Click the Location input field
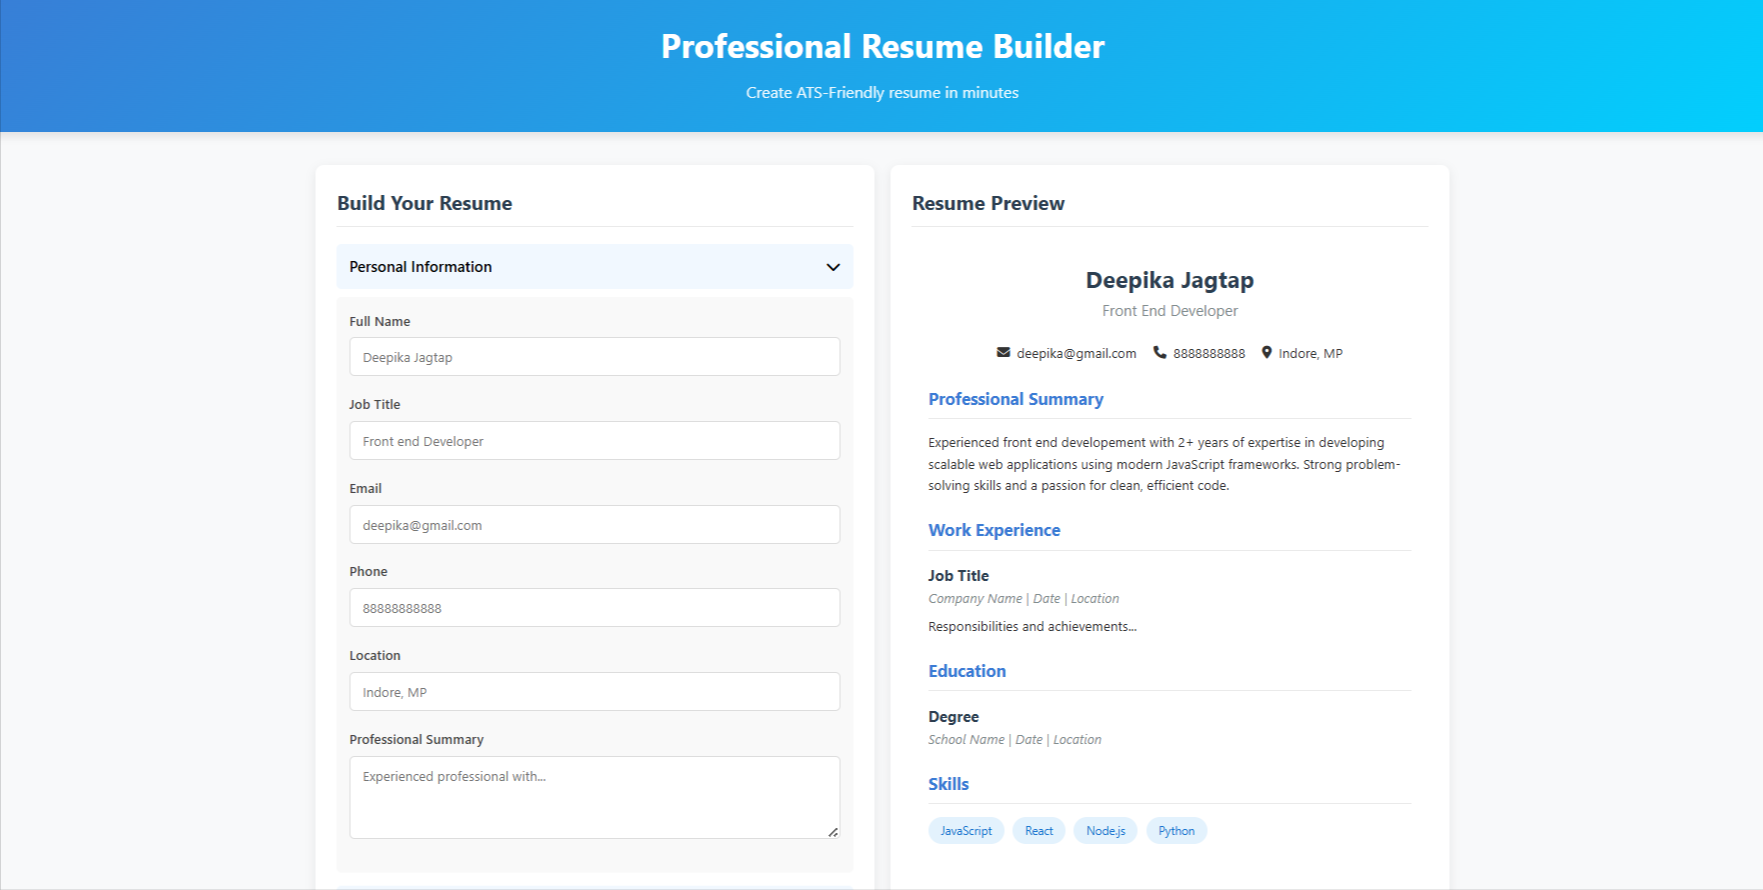1763x890 pixels. (x=595, y=692)
